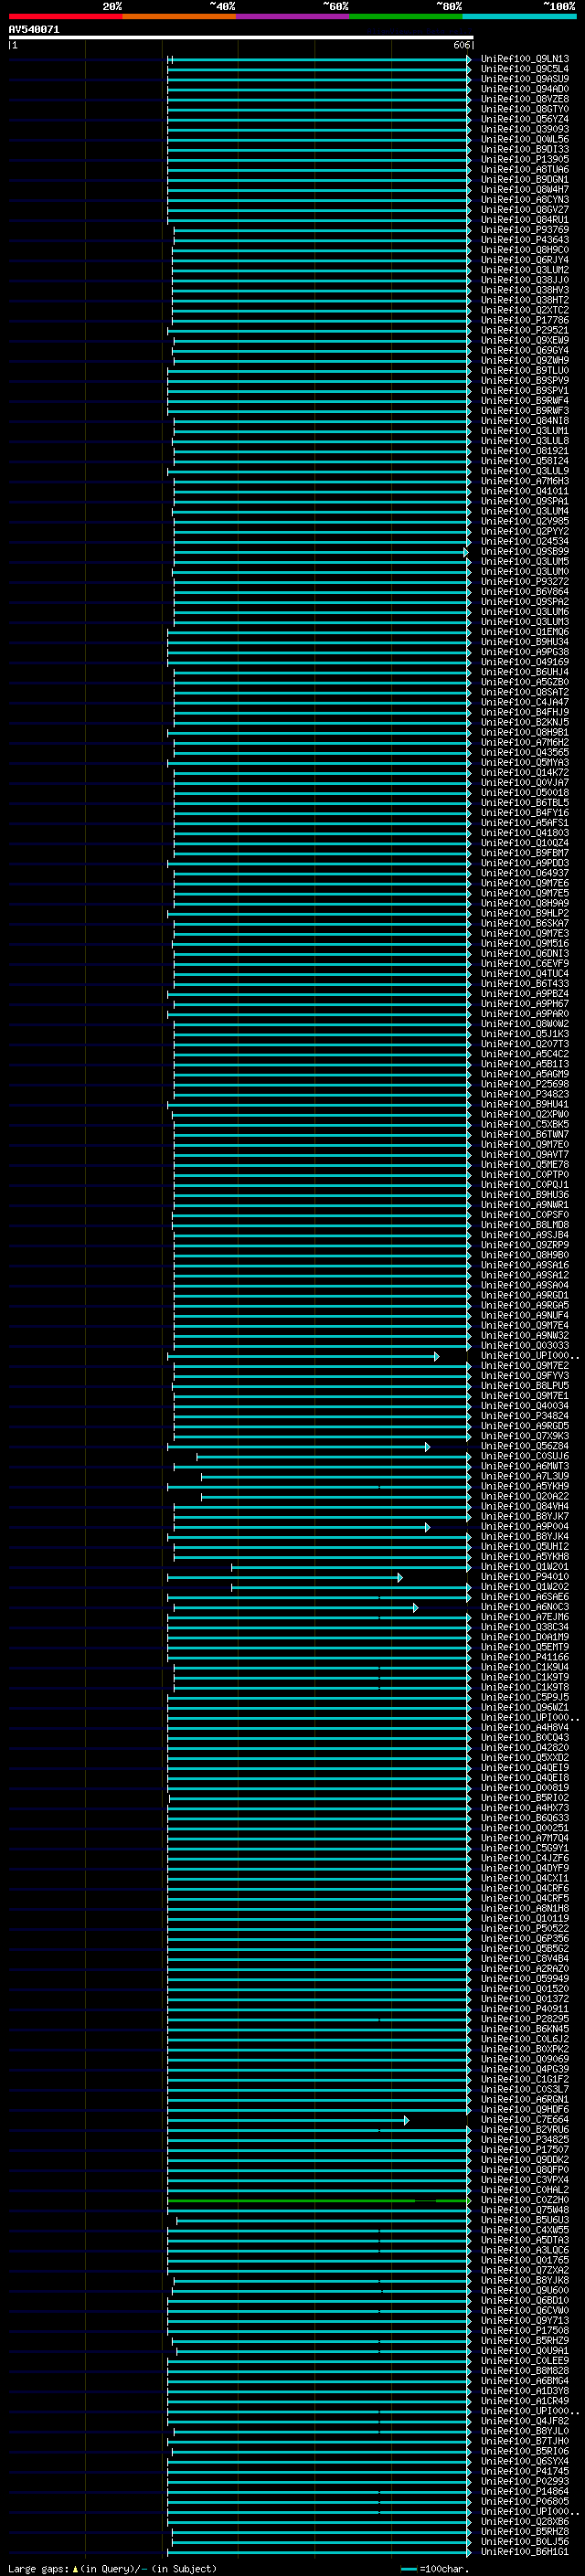Click the white query length bar under AV540071
The image size is (585, 2576).
point(241,37)
